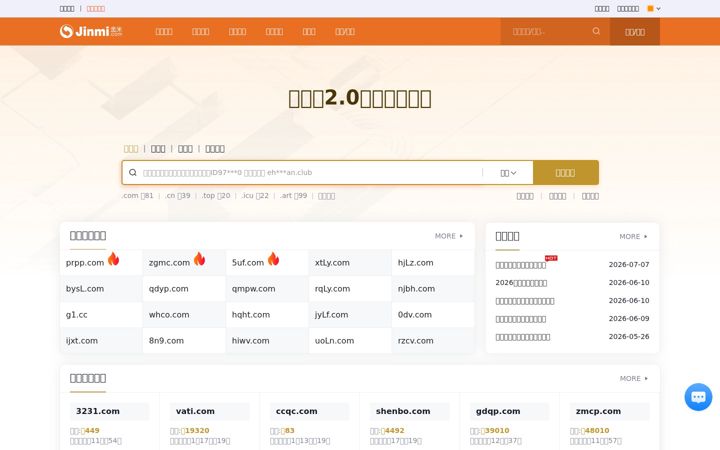The image size is (720, 450).
Task: Open the news item dated 2026-05-26
Action: pyautogui.click(x=523, y=337)
